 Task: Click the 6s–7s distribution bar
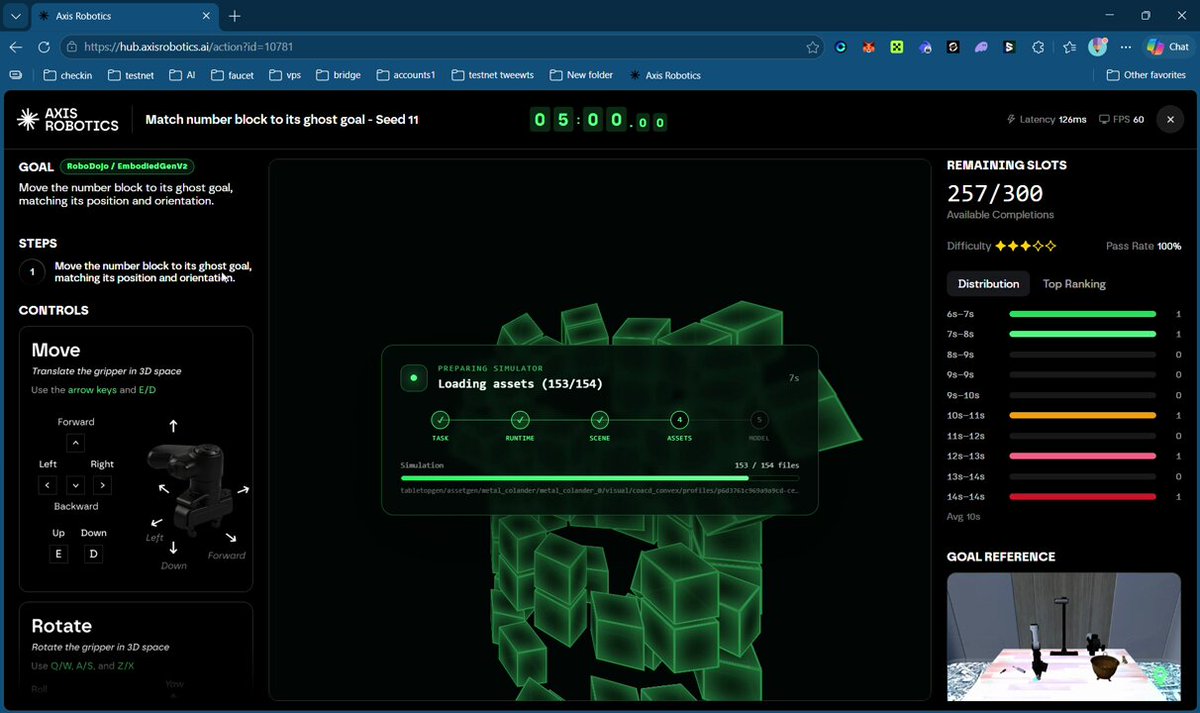pyautogui.click(x=1083, y=313)
